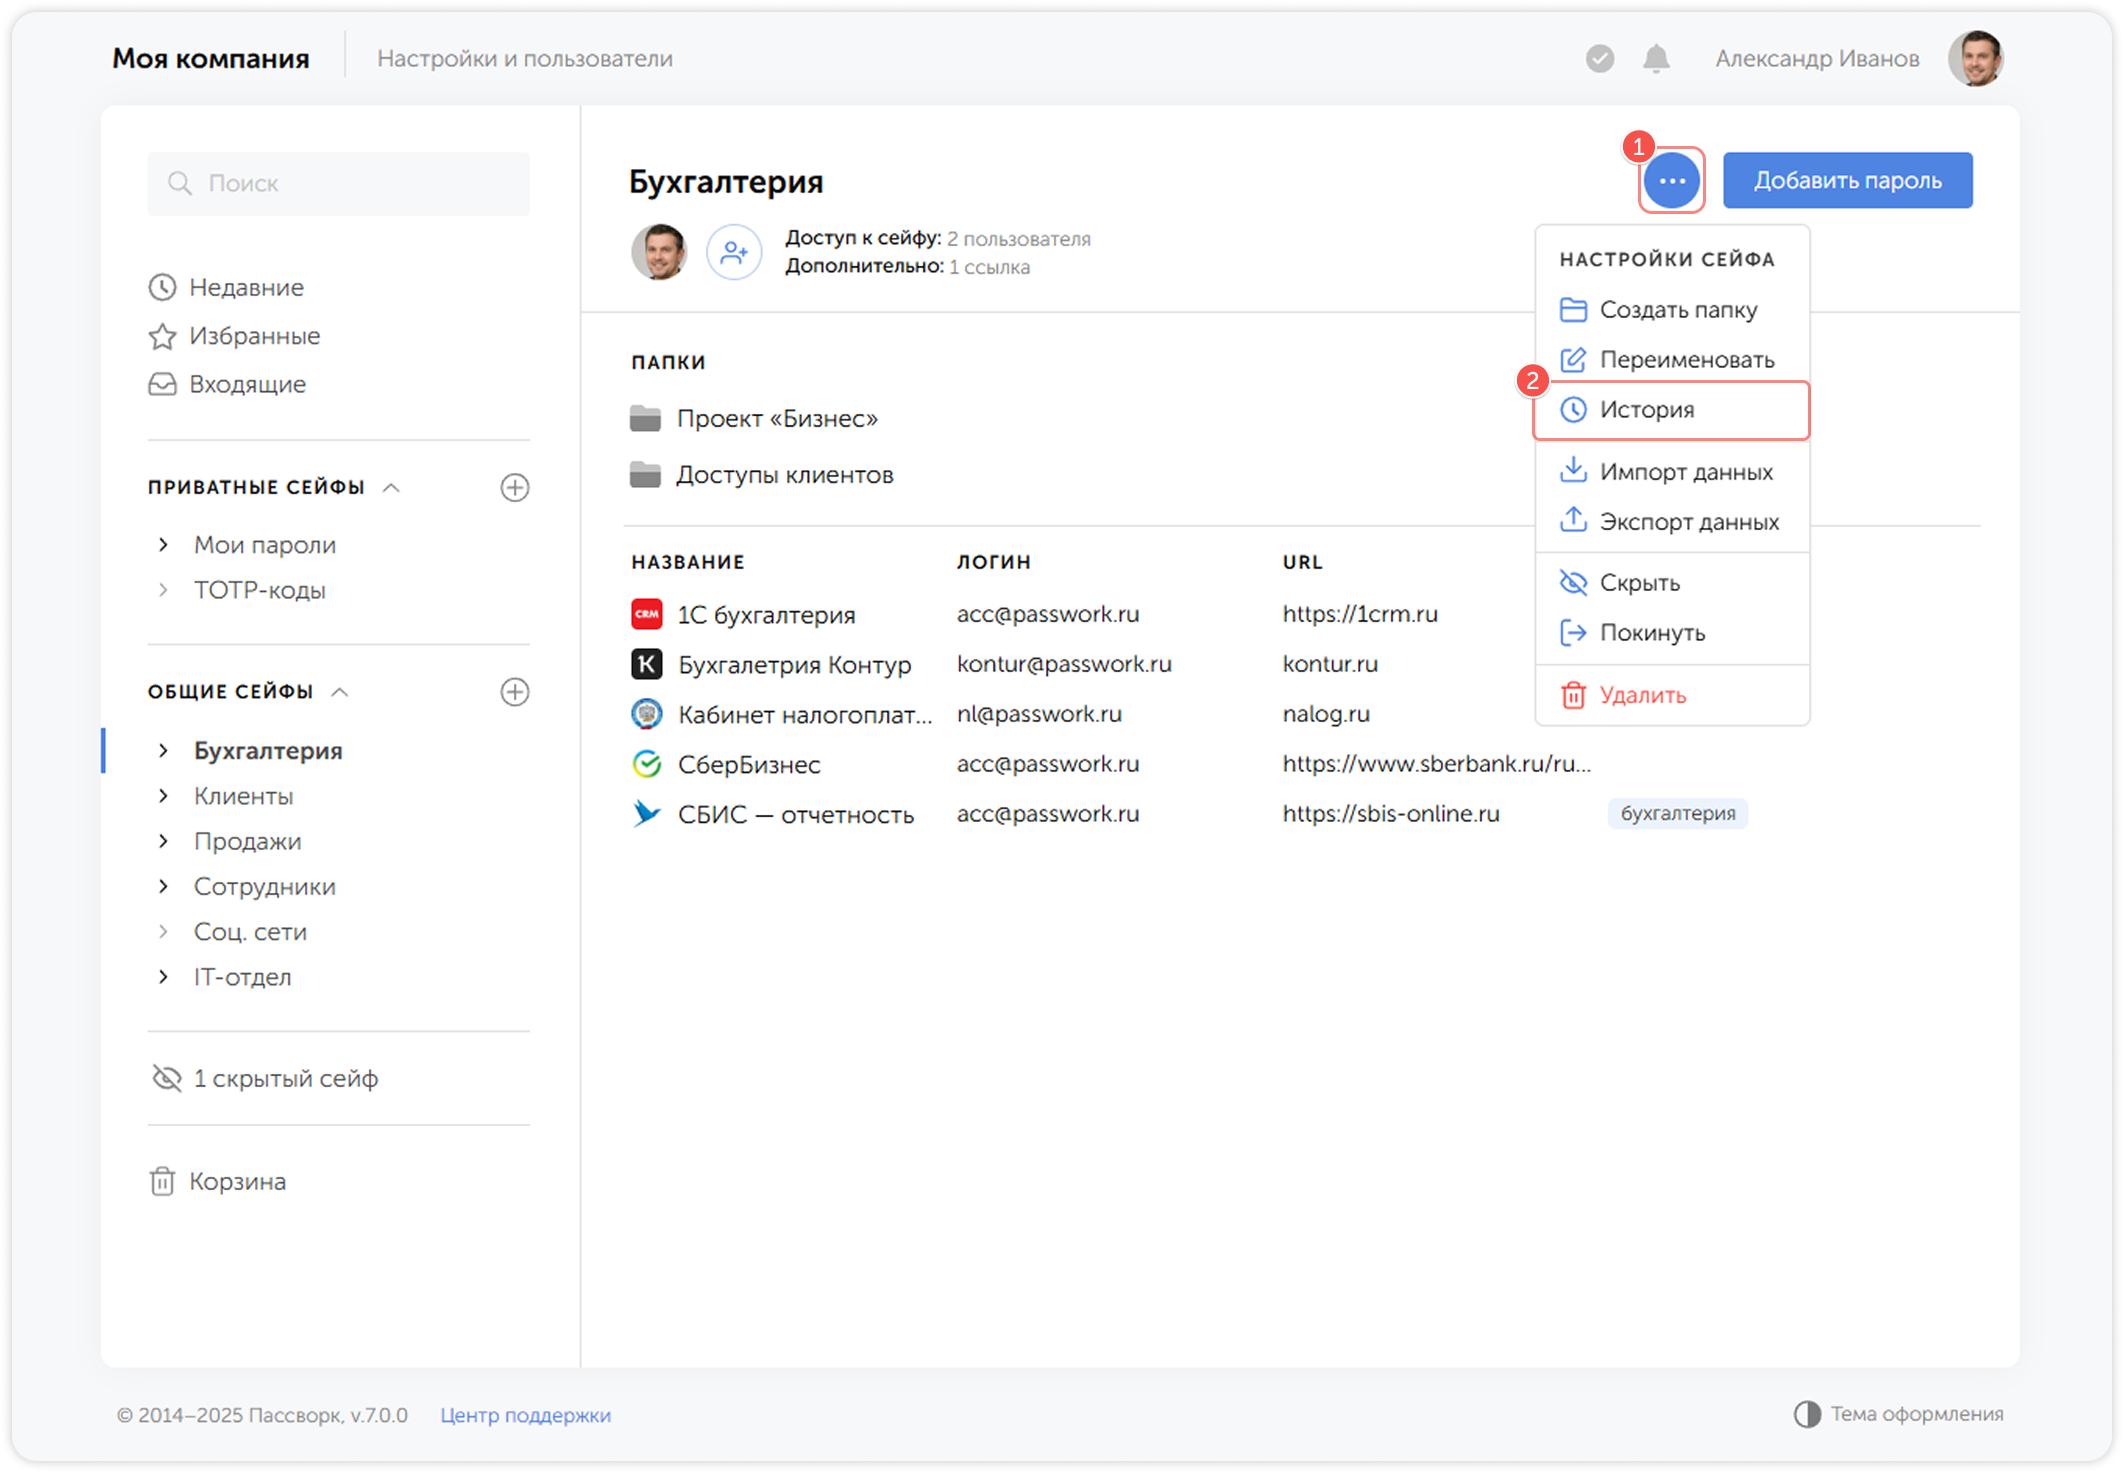Open the https://1crm.ru URL
The width and height of the screenshot is (2124, 1473).
1360,614
